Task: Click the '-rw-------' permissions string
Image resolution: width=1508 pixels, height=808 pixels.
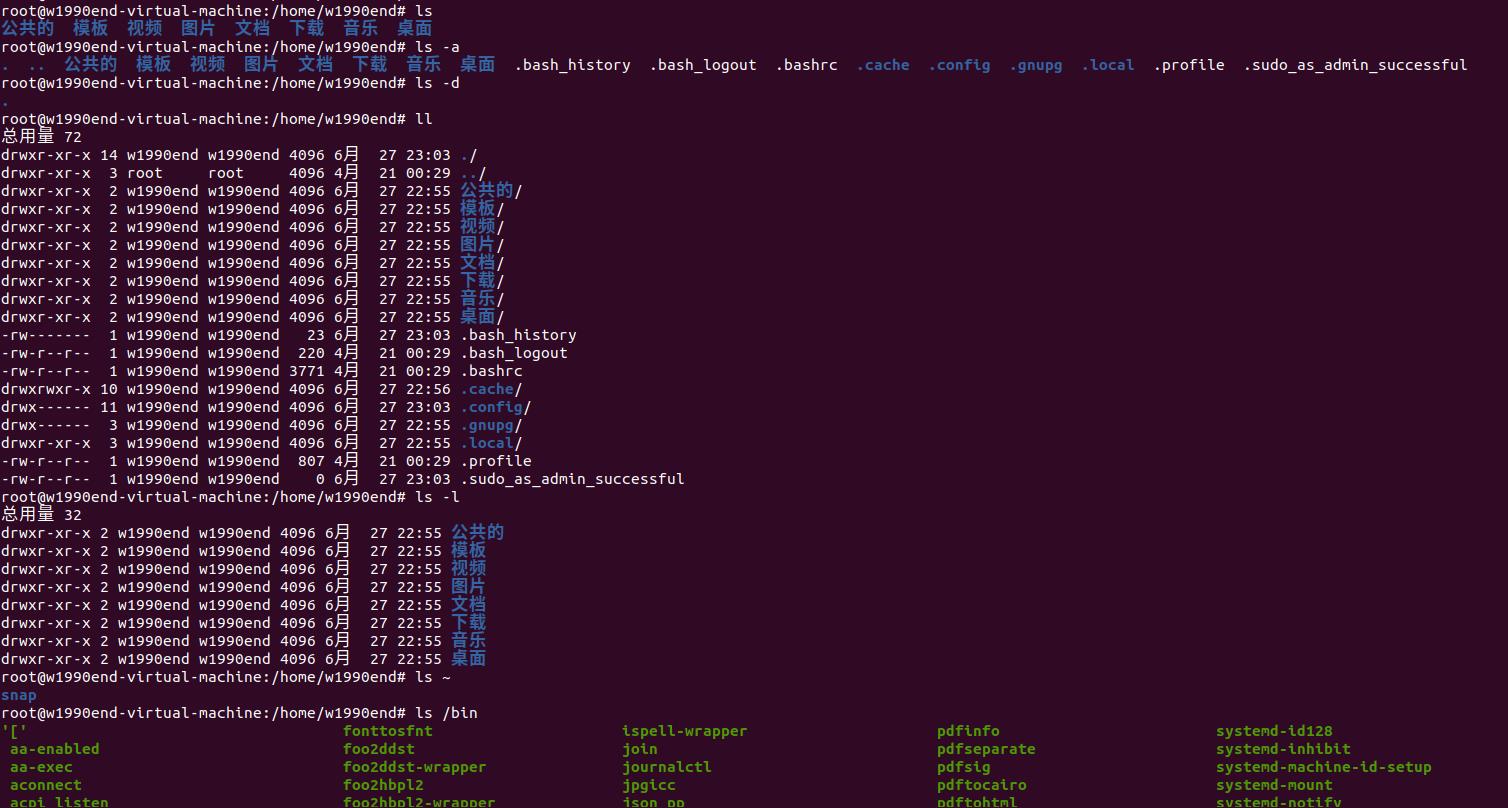Action: [x=46, y=335]
